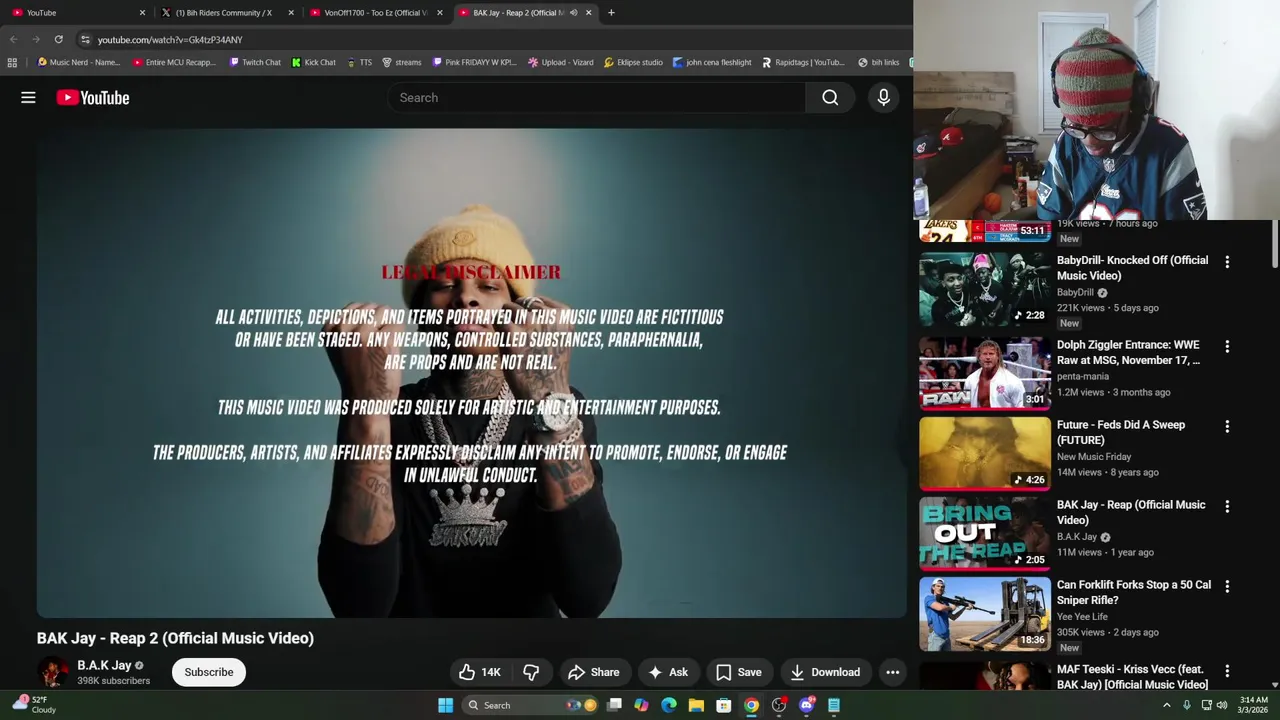Image resolution: width=1280 pixels, height=720 pixels.
Task: Open Music Nerd bookmark
Action: pos(78,62)
